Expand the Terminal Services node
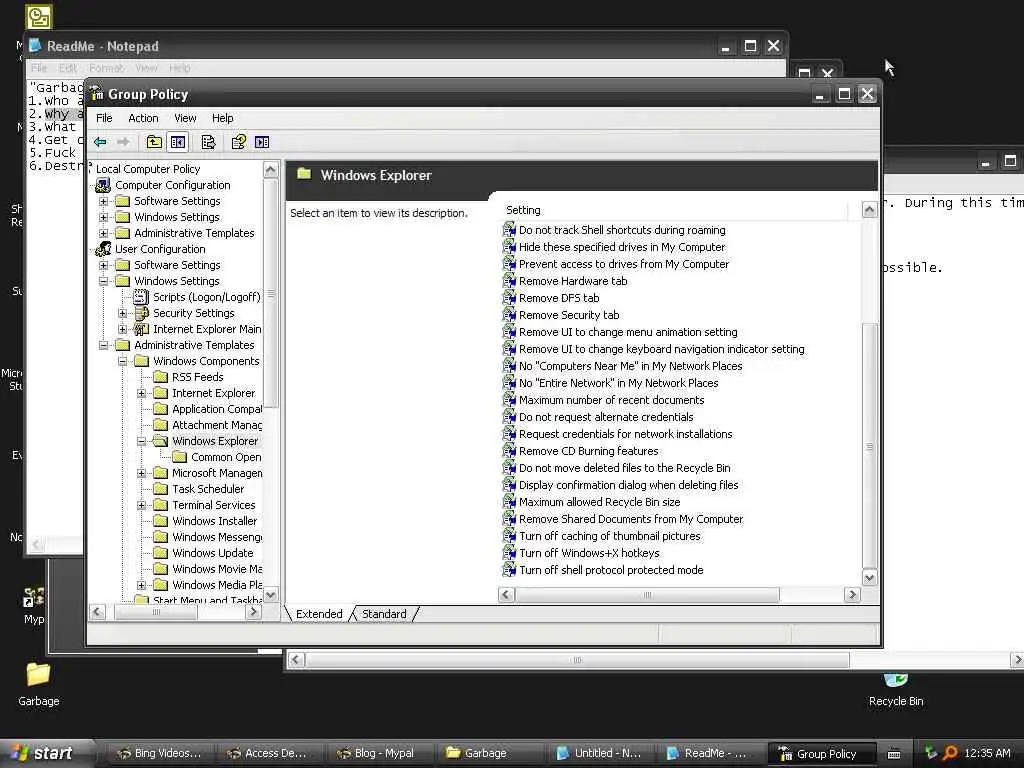1024x768 pixels. click(x=141, y=505)
